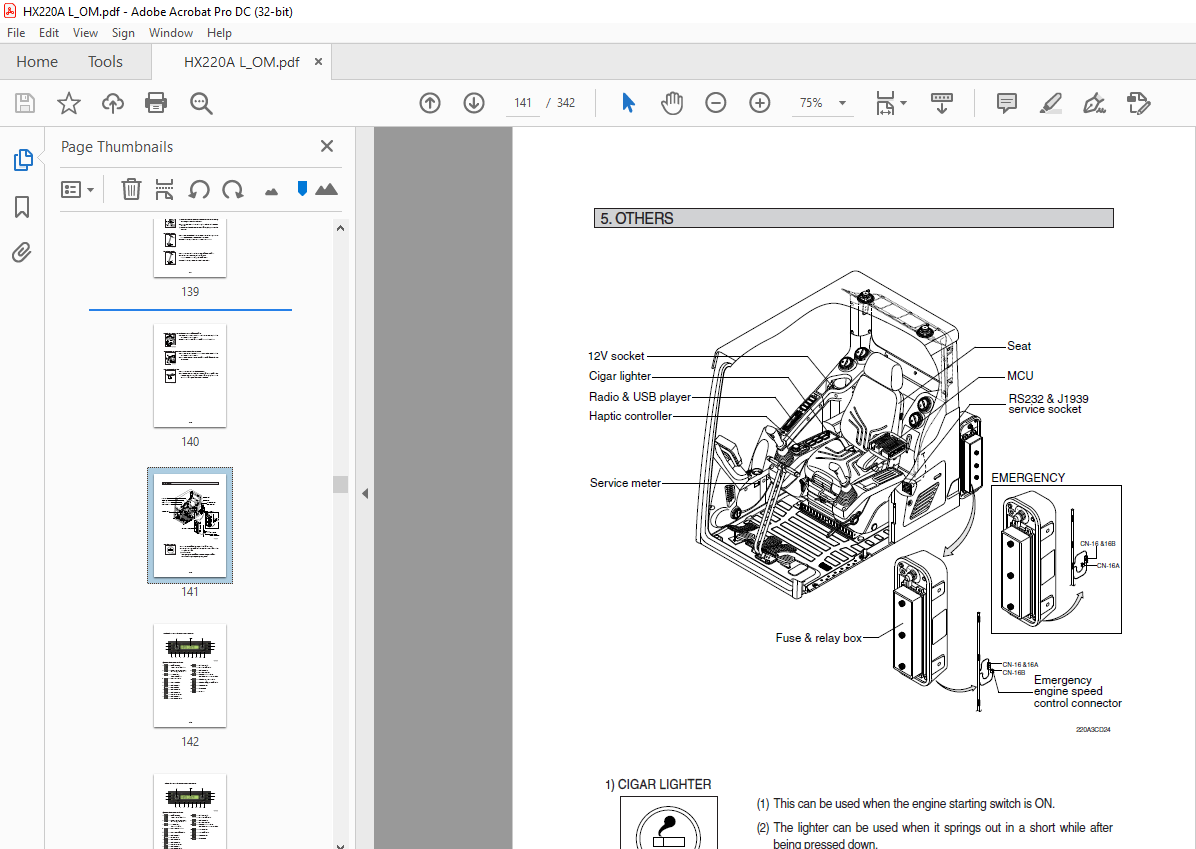Click the Print file icon
The width and height of the screenshot is (1196, 849).
point(156,103)
